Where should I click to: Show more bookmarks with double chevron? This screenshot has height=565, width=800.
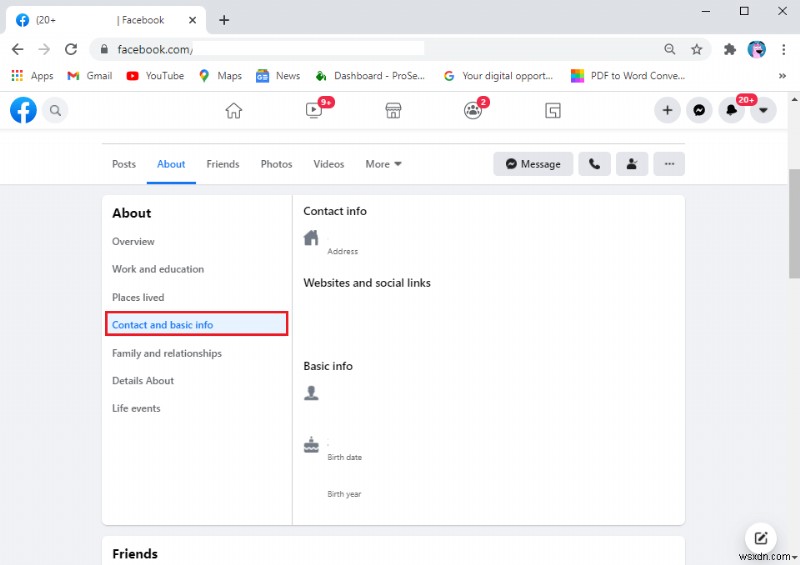[x=782, y=76]
